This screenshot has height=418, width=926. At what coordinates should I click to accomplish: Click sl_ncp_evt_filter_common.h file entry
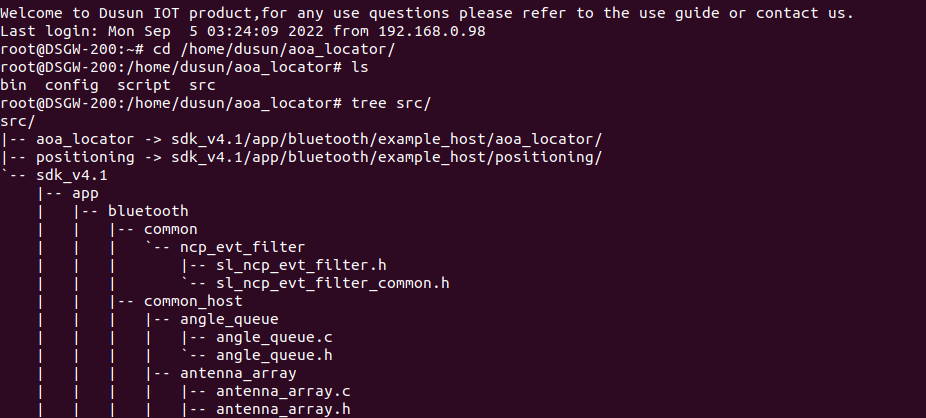pyautogui.click(x=332, y=283)
